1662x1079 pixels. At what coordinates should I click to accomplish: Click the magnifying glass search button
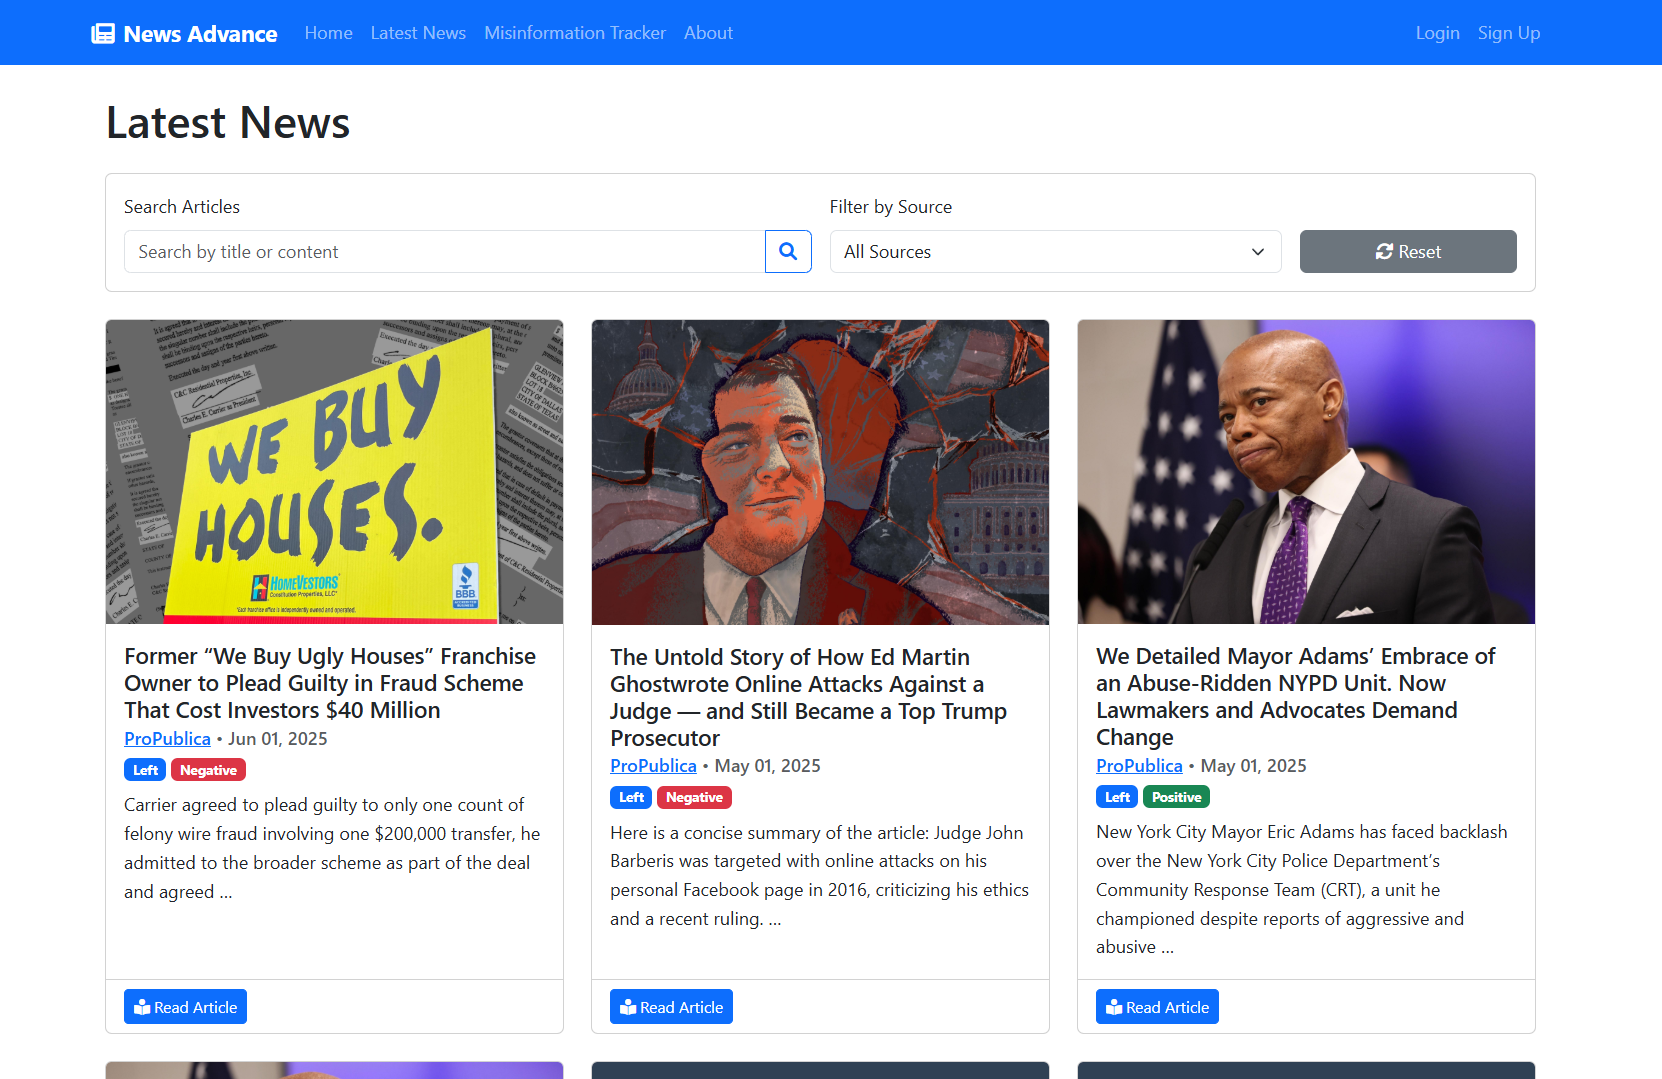point(788,252)
